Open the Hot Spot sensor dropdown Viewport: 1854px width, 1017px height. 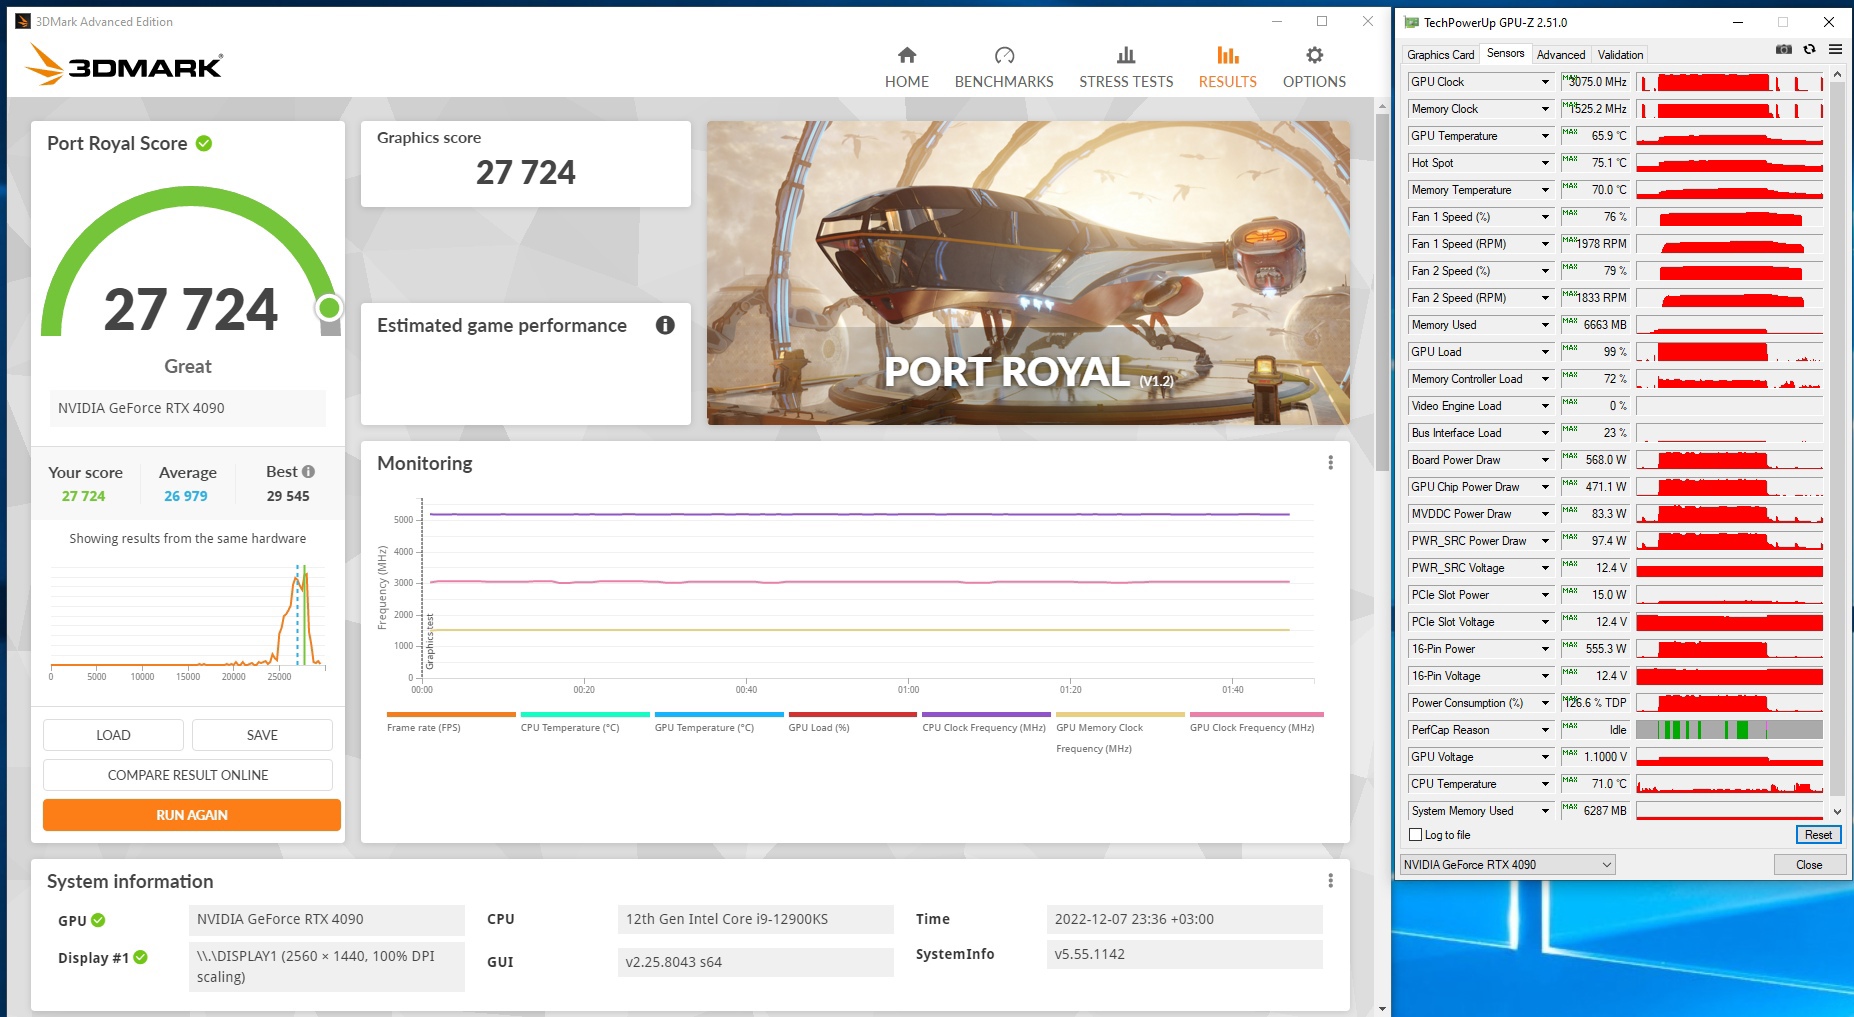click(x=1545, y=163)
